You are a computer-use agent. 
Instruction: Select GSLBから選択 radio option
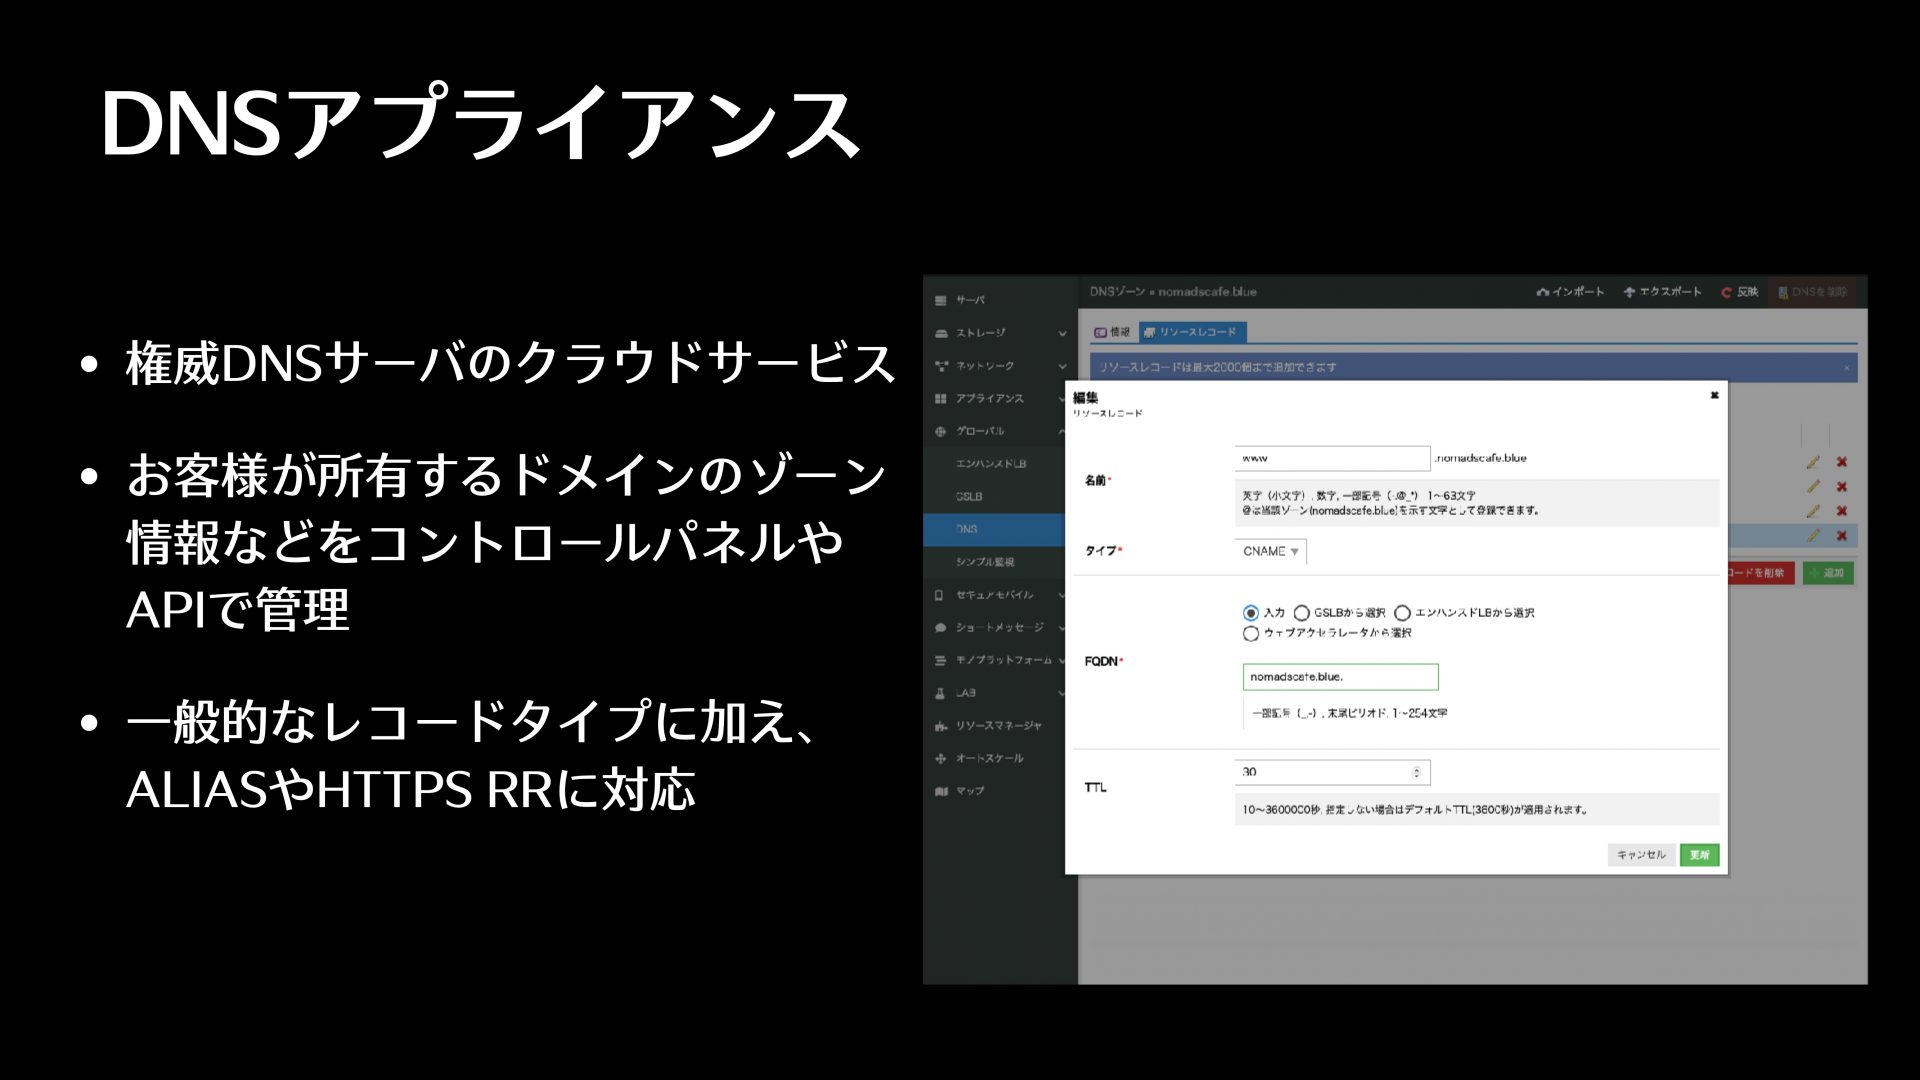pos(1302,613)
